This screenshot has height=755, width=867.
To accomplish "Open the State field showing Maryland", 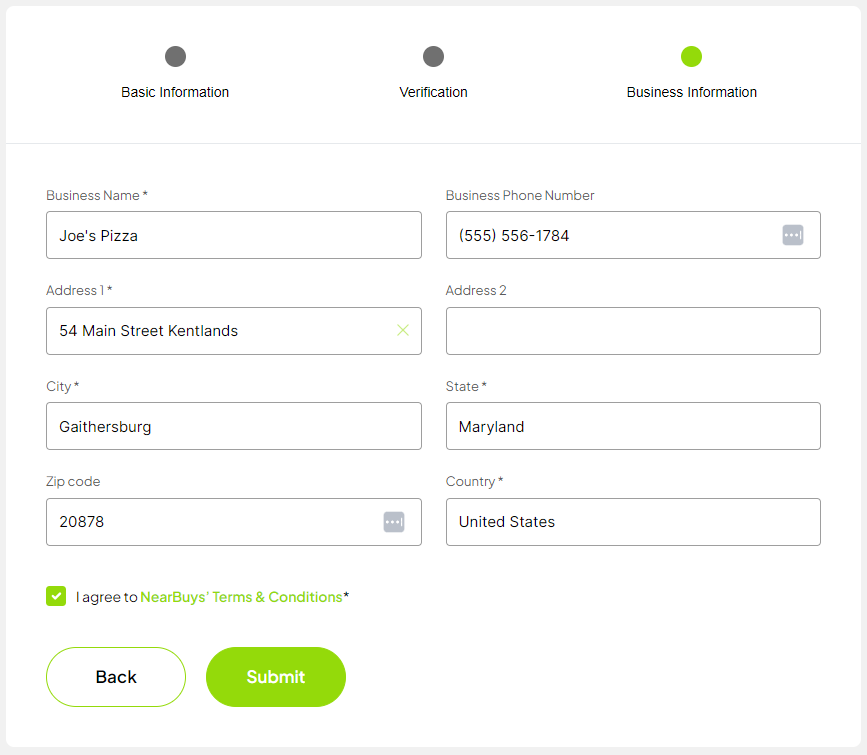I will 632,426.
